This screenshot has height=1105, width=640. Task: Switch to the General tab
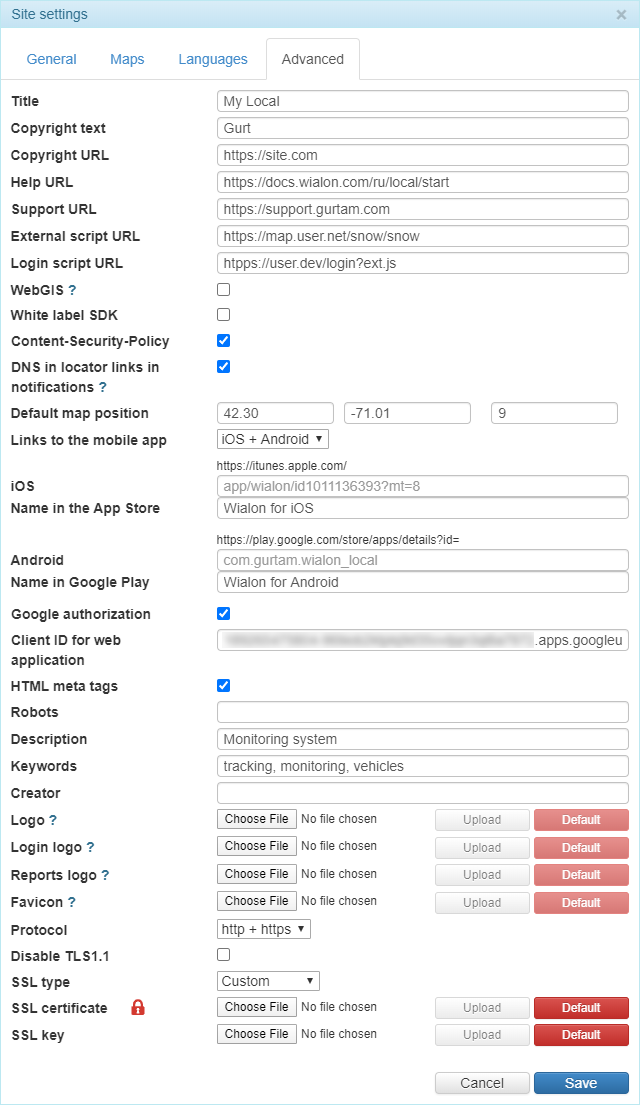(52, 59)
